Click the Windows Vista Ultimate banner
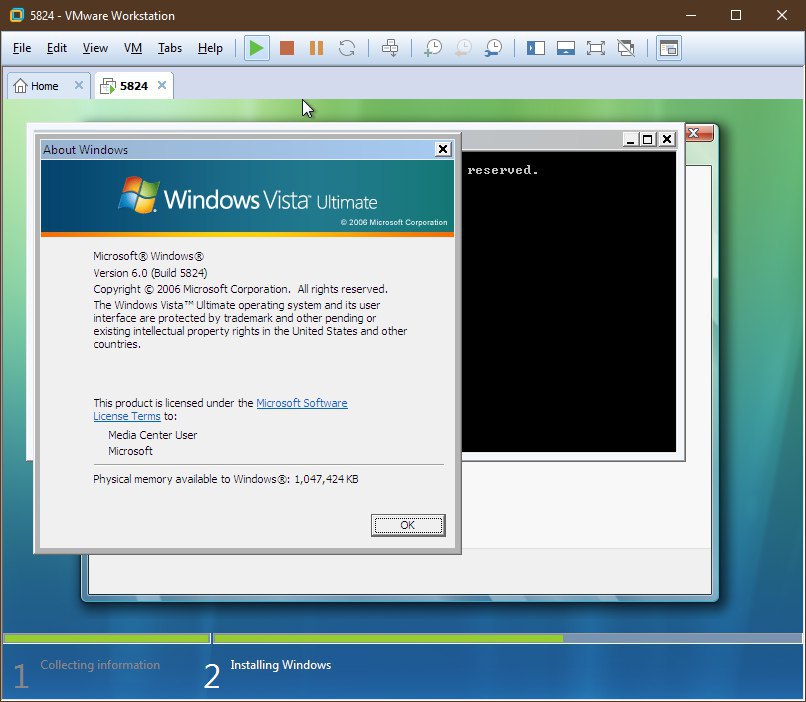This screenshot has height=702, width=806. pos(247,198)
